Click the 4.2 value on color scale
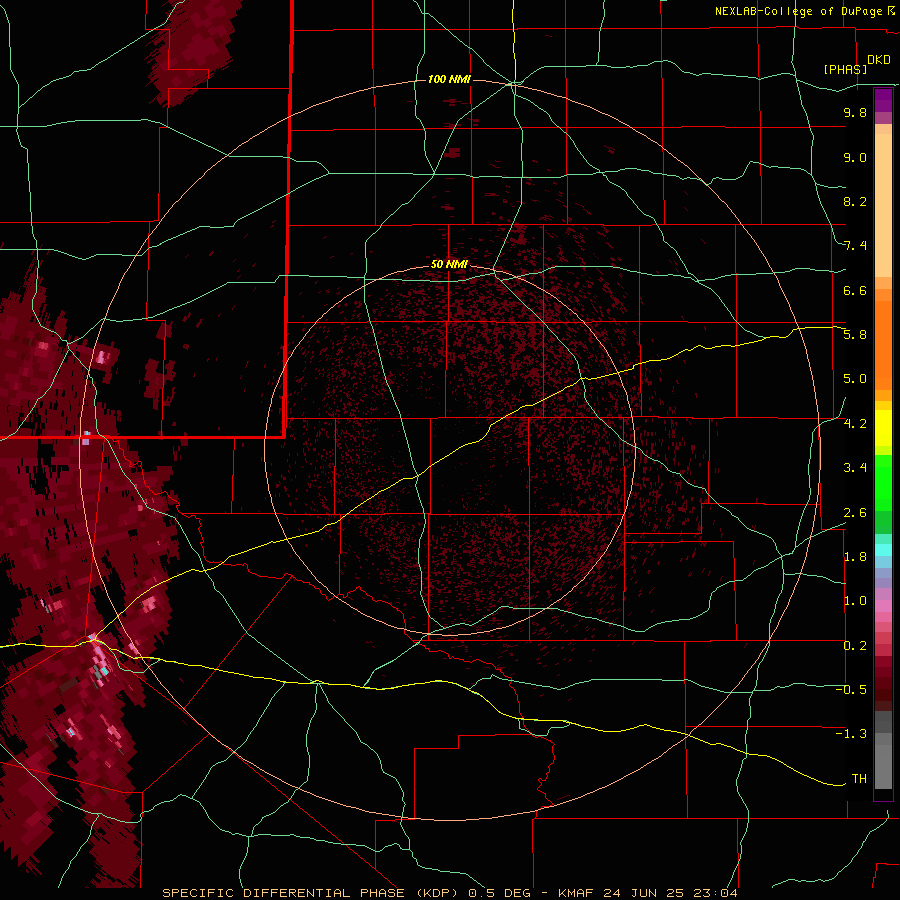 [855, 424]
